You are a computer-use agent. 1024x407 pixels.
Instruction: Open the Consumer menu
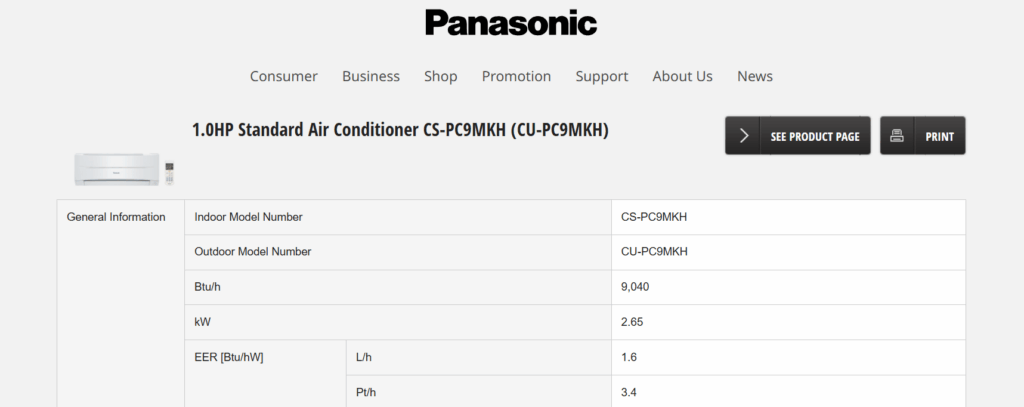(x=284, y=76)
